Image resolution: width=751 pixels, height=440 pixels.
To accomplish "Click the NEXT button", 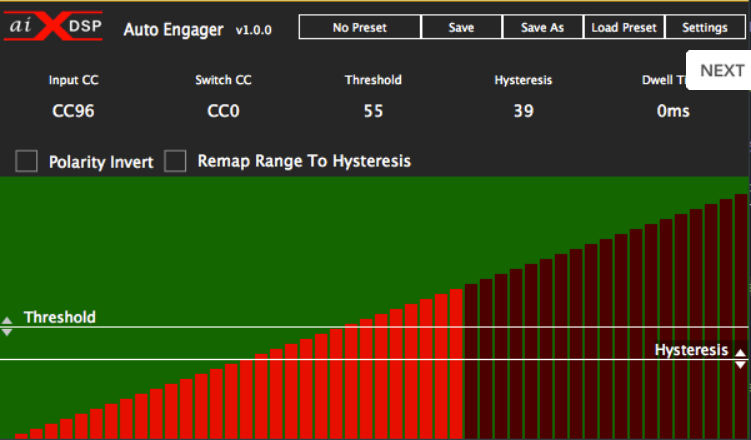I will point(721,70).
